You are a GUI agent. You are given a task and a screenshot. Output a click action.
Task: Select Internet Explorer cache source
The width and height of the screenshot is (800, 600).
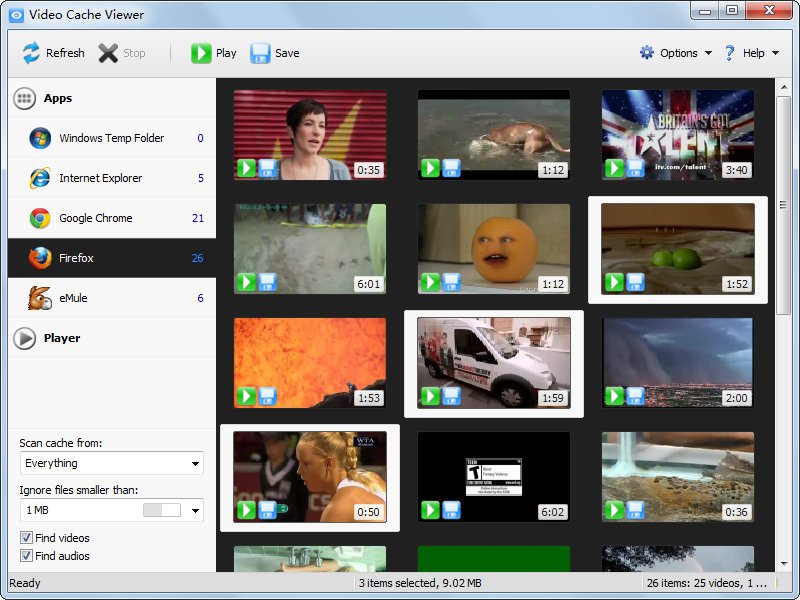click(x=112, y=178)
